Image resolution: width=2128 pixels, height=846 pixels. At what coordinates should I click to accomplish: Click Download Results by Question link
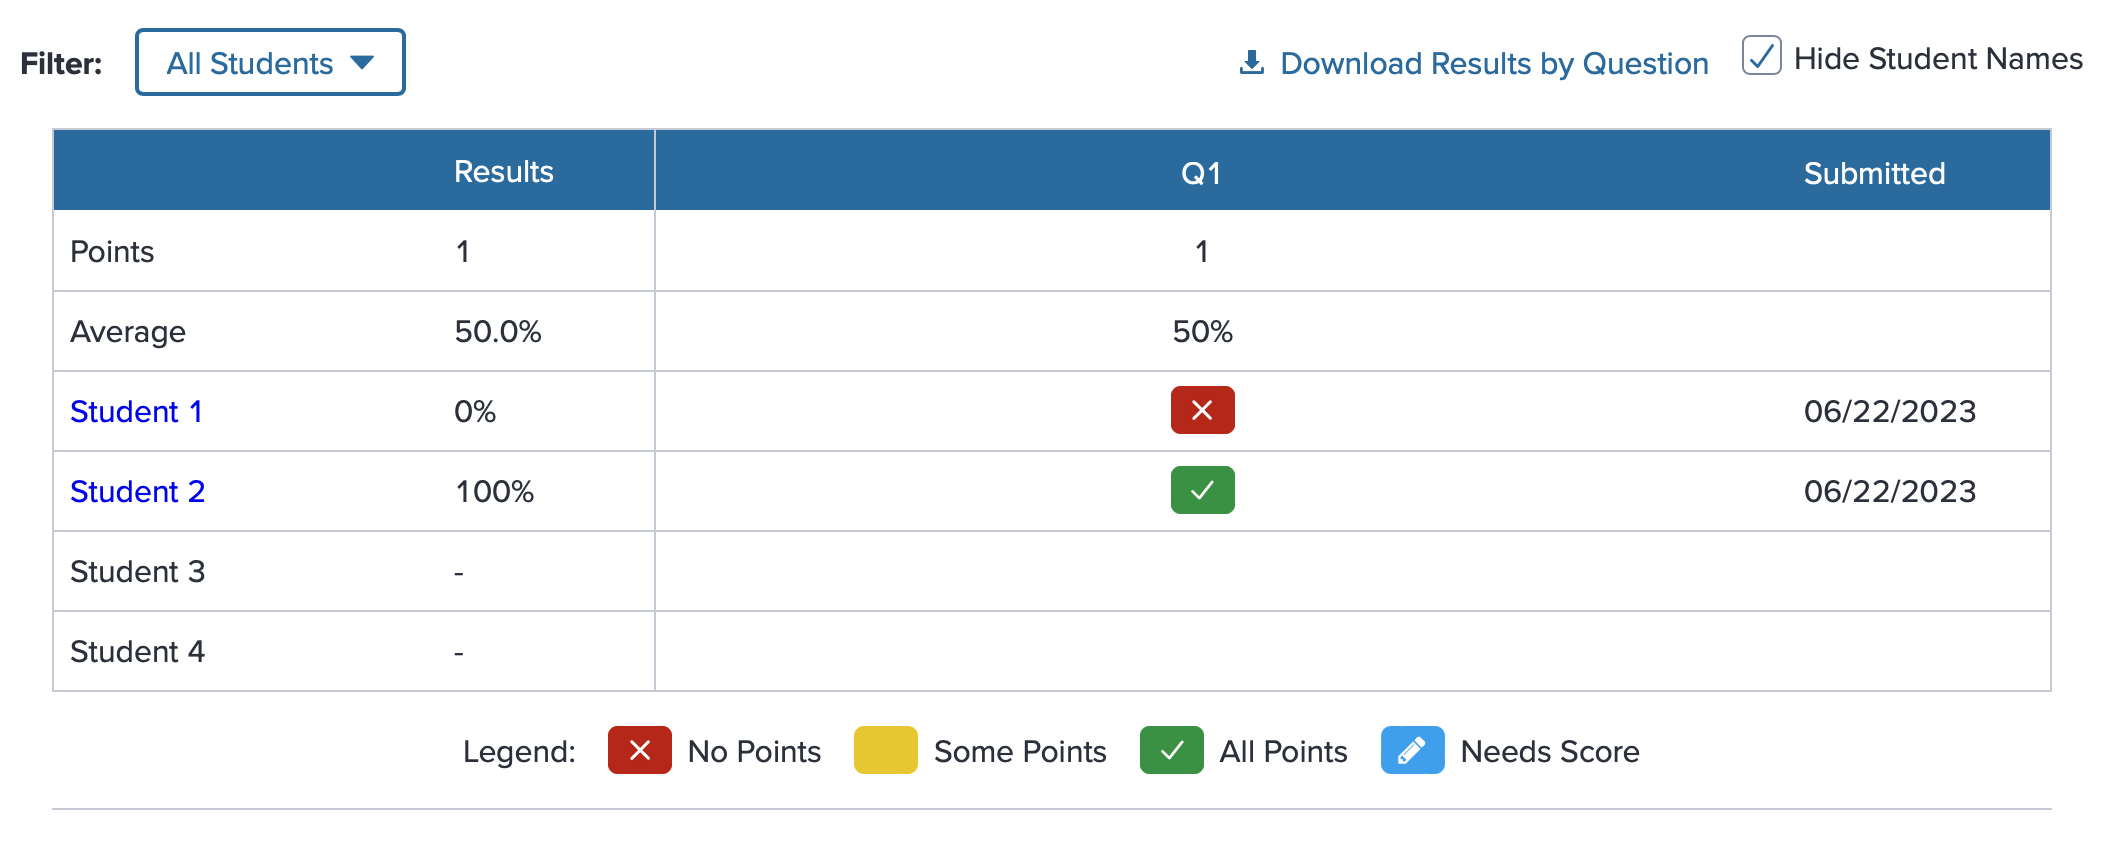point(1494,63)
